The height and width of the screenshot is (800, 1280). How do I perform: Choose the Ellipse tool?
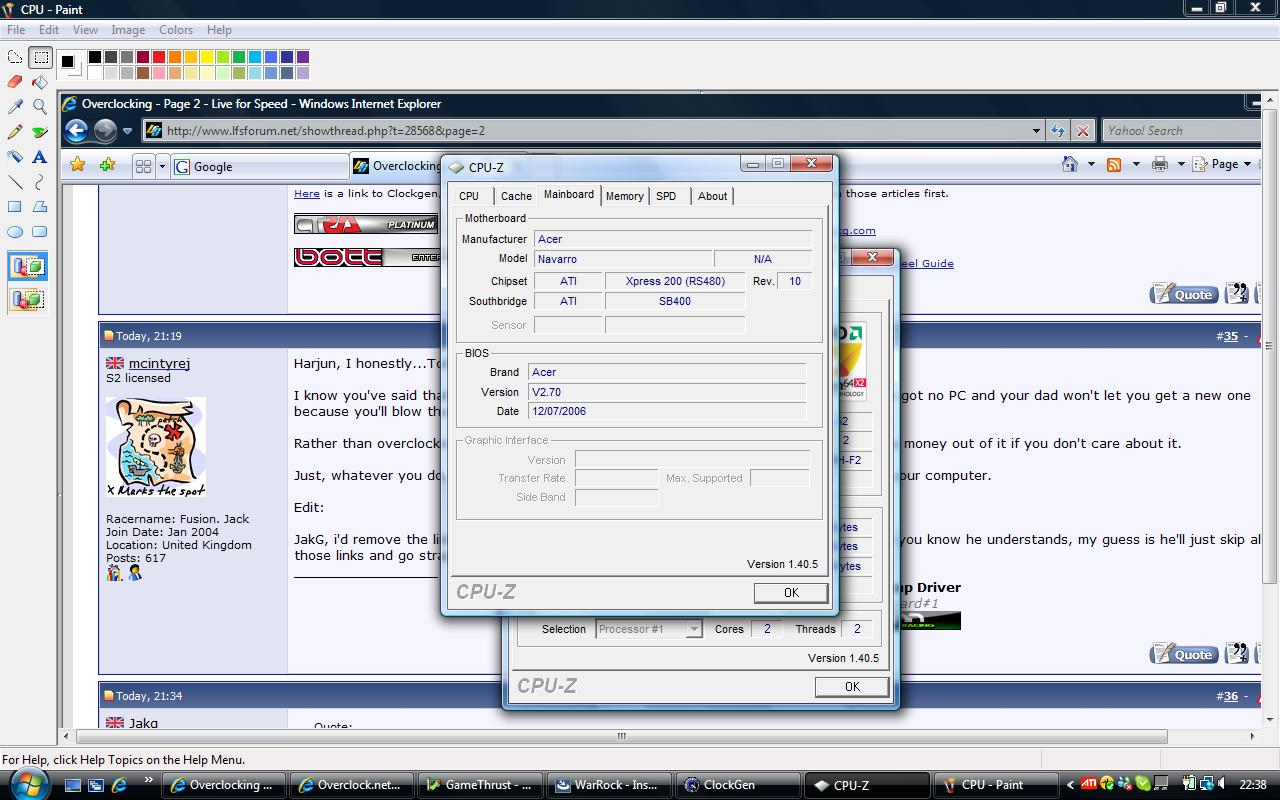click(x=15, y=232)
